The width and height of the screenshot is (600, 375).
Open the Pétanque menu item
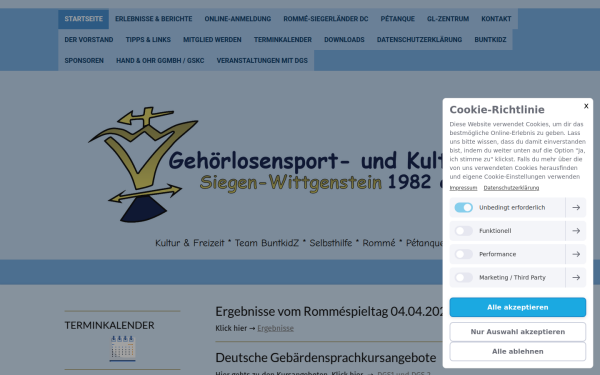[x=398, y=19]
